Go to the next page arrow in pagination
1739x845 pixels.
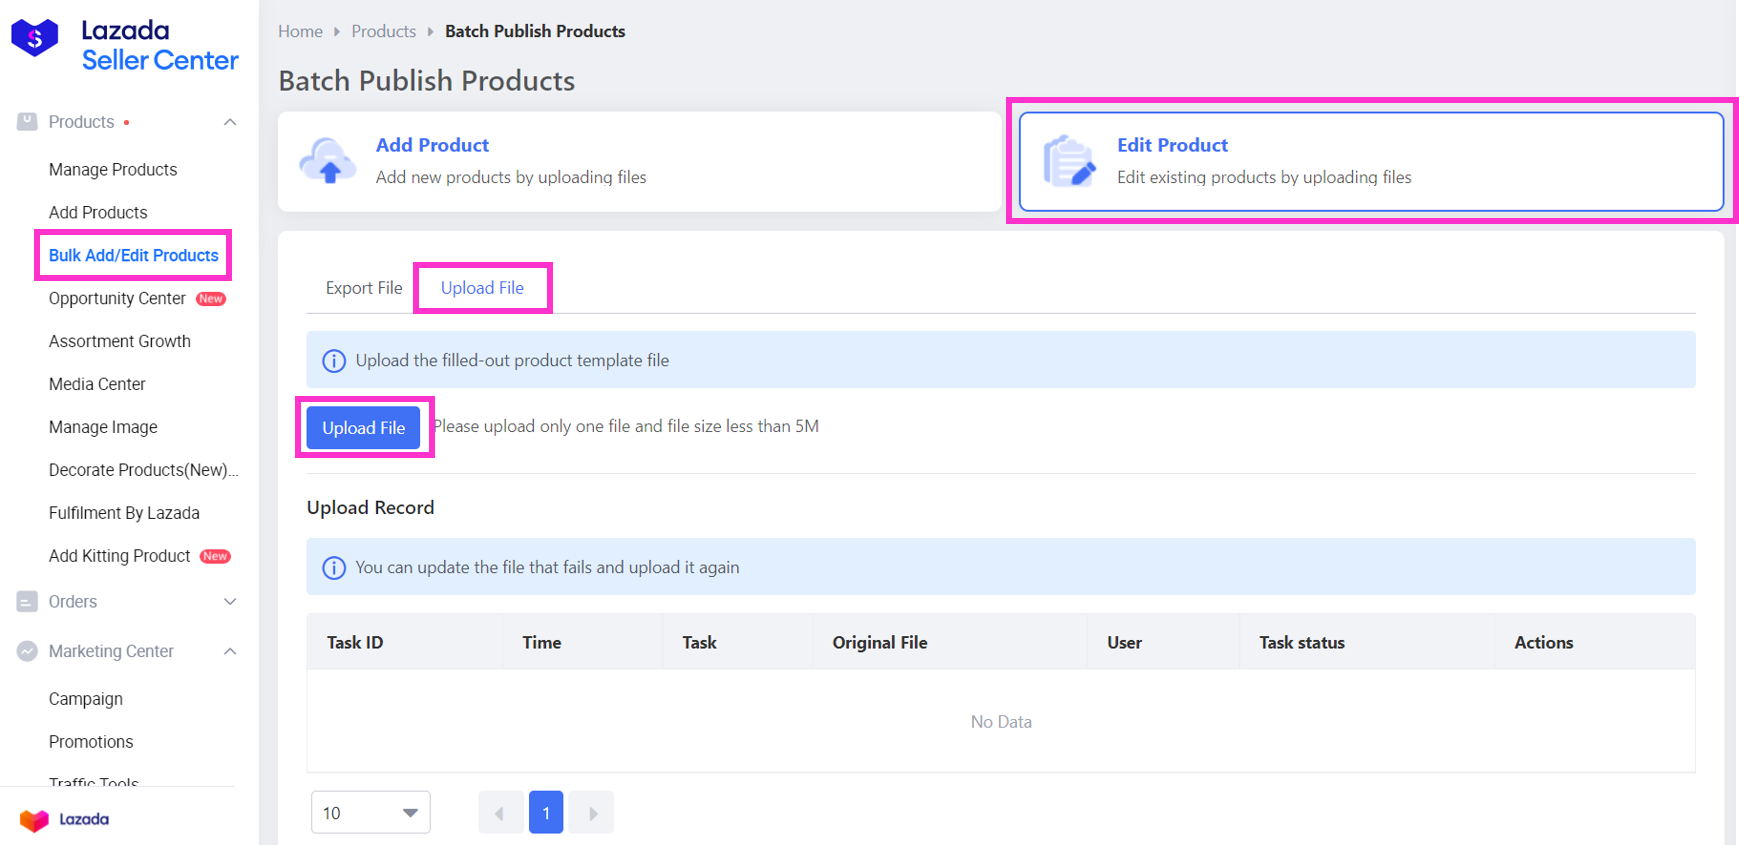point(592,813)
